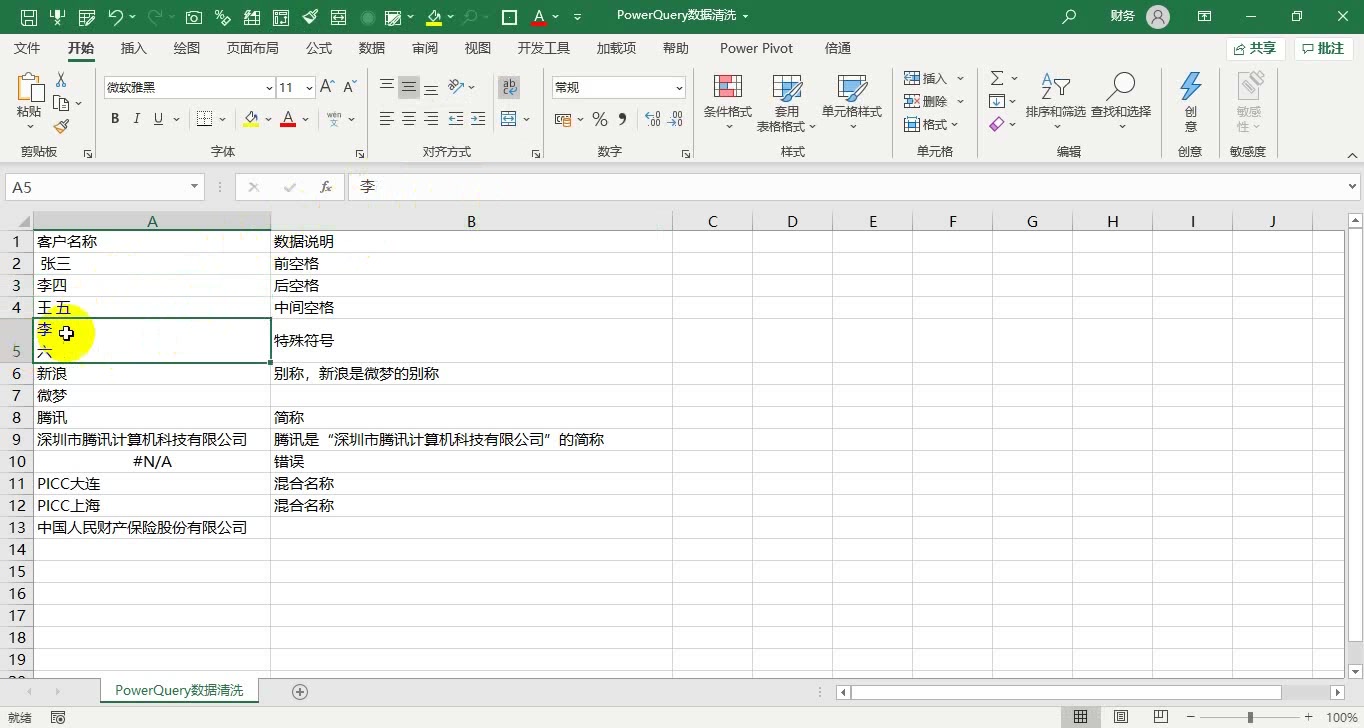The image size is (1364, 728).
Task: Search with the title bar magnifier icon
Action: coord(1069,17)
